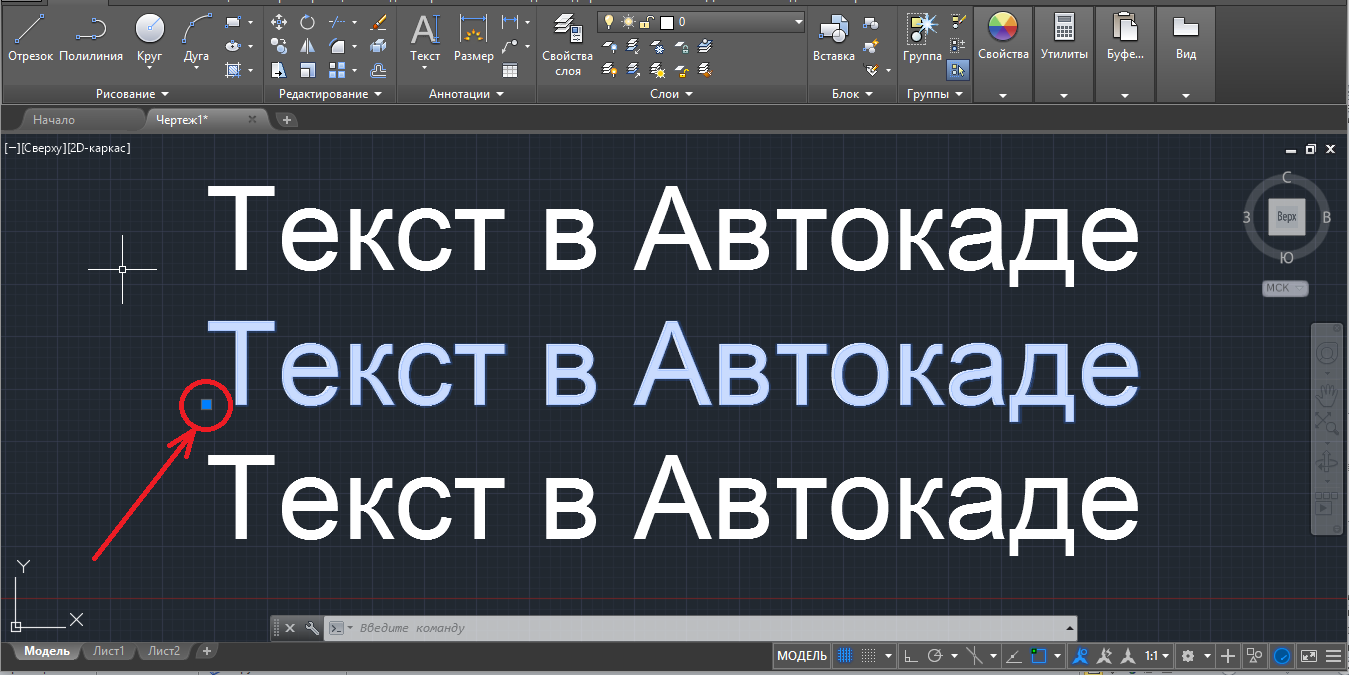Toggle annotation objects visibility icon
1349x675 pixels.
tap(1080, 656)
